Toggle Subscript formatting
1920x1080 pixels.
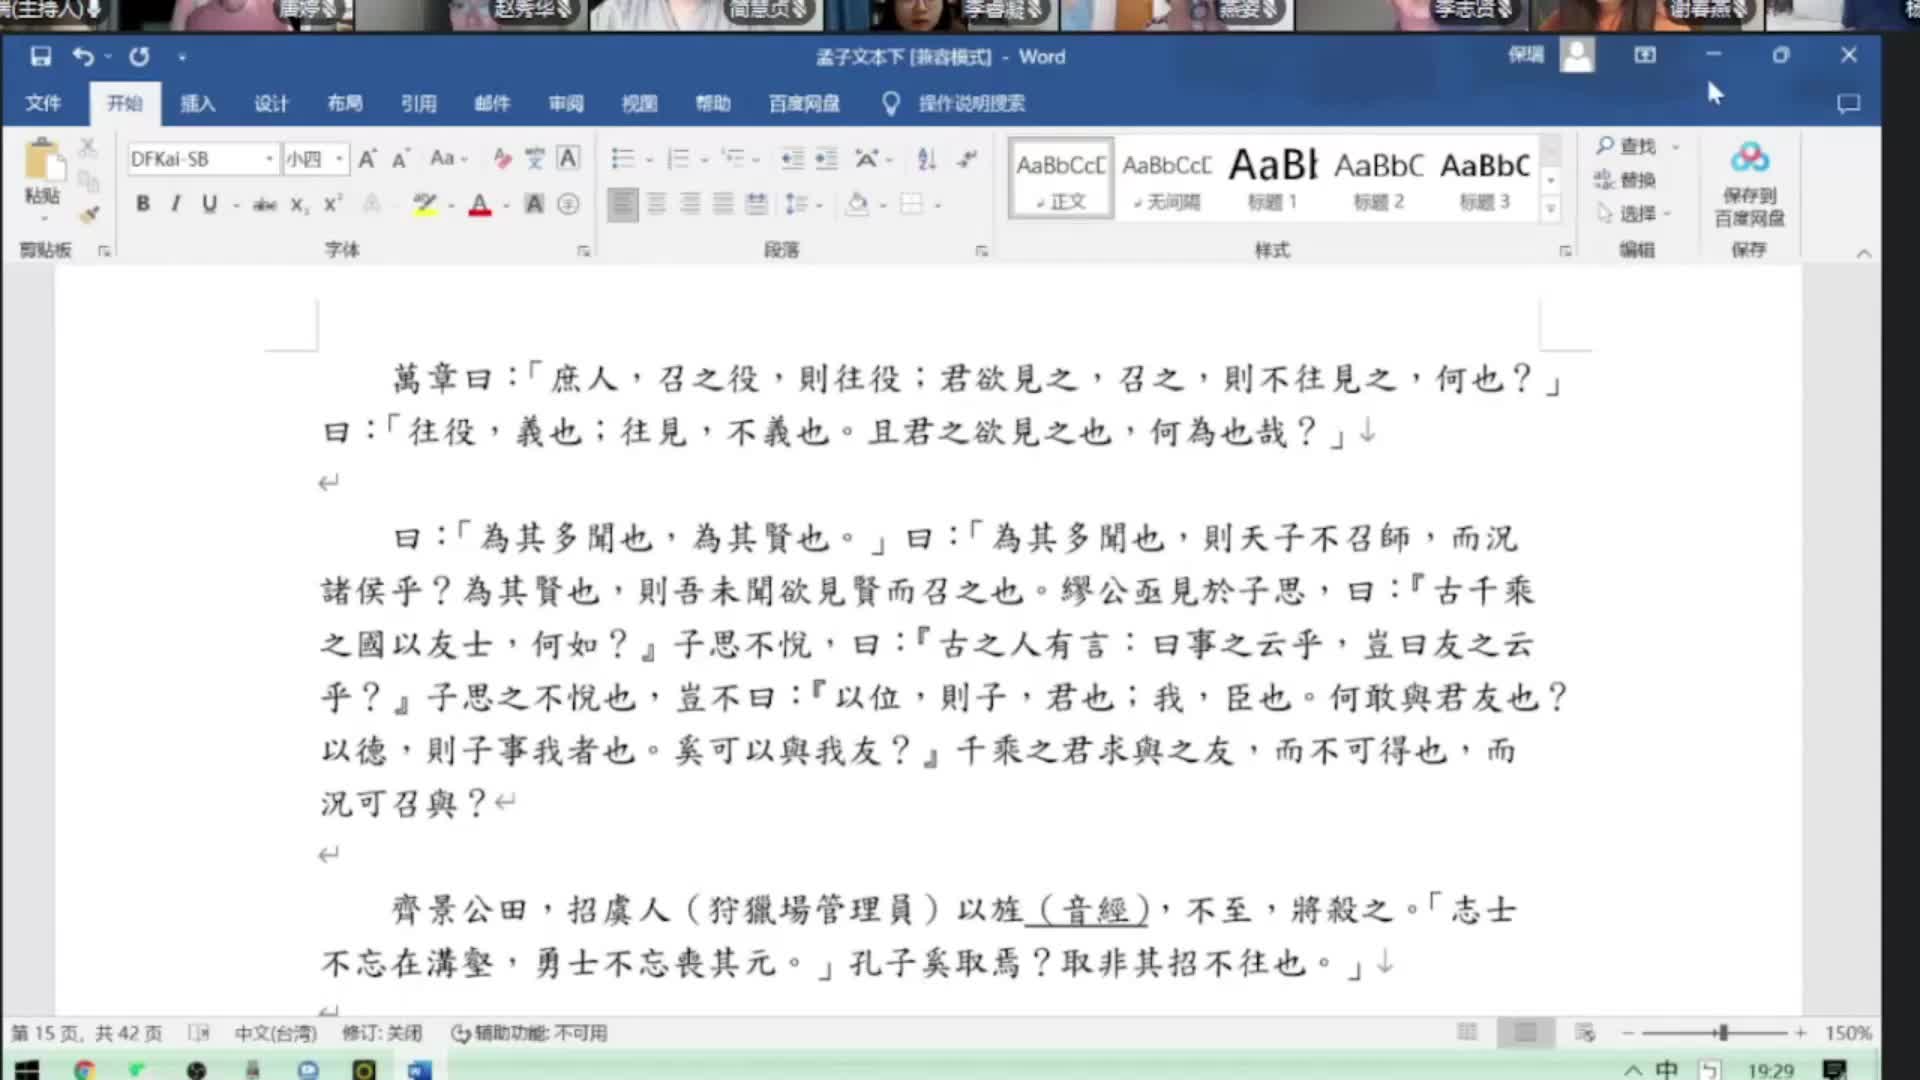[299, 205]
